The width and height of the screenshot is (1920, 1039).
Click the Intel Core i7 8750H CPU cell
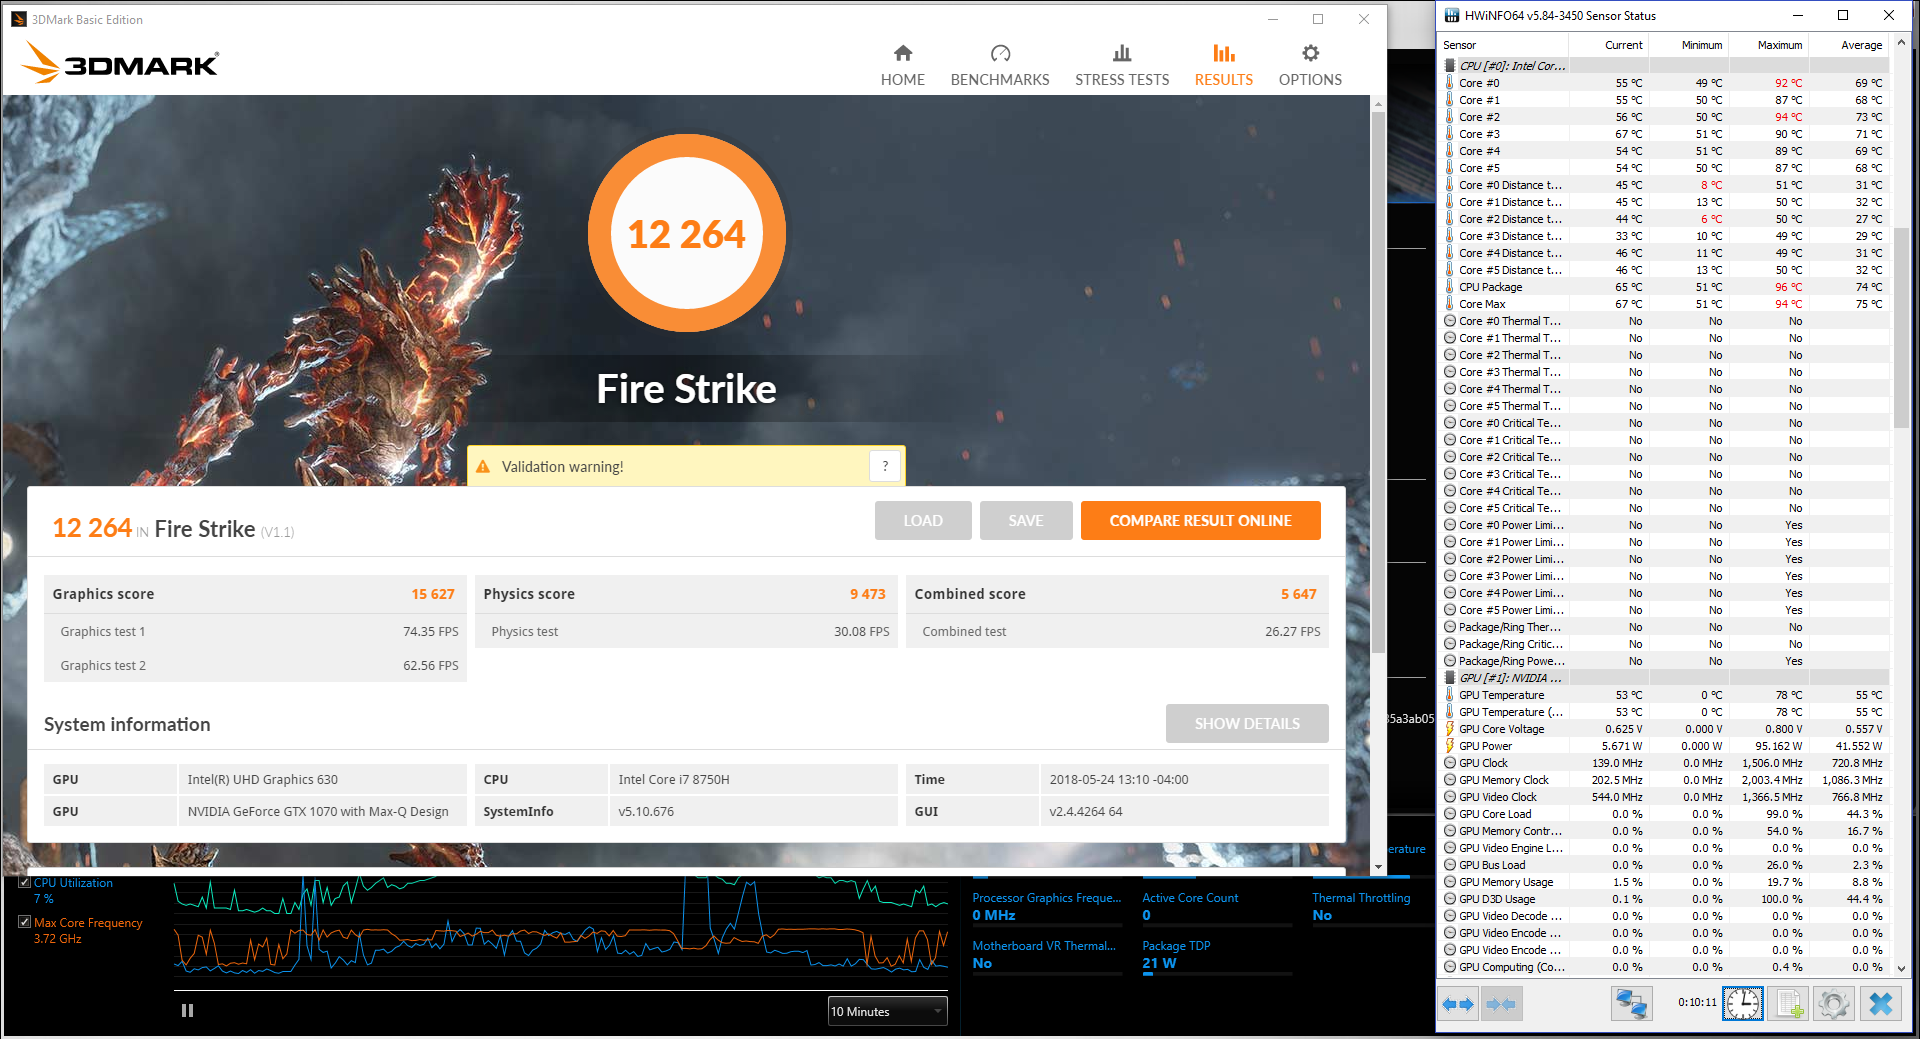753,779
